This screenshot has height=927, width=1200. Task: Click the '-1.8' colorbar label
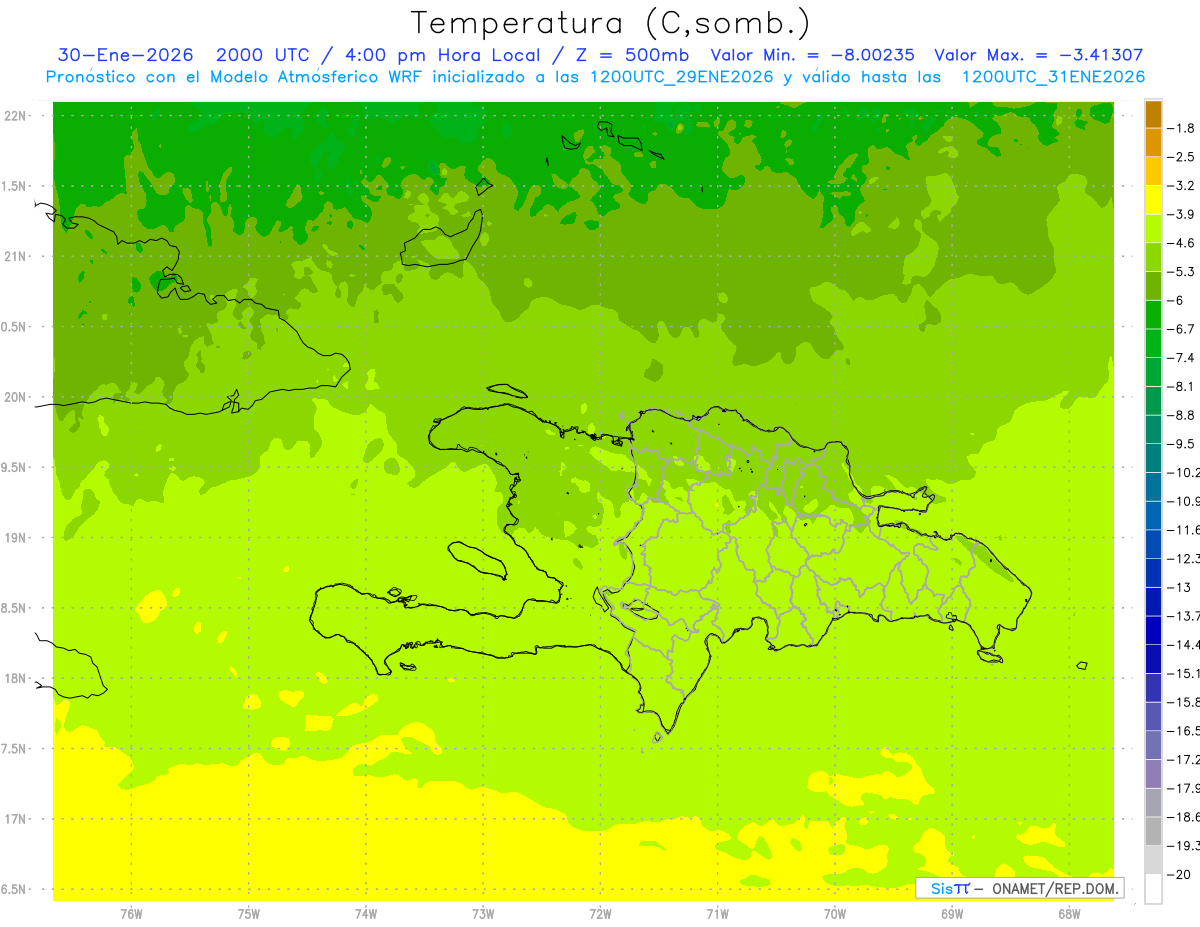click(1183, 128)
